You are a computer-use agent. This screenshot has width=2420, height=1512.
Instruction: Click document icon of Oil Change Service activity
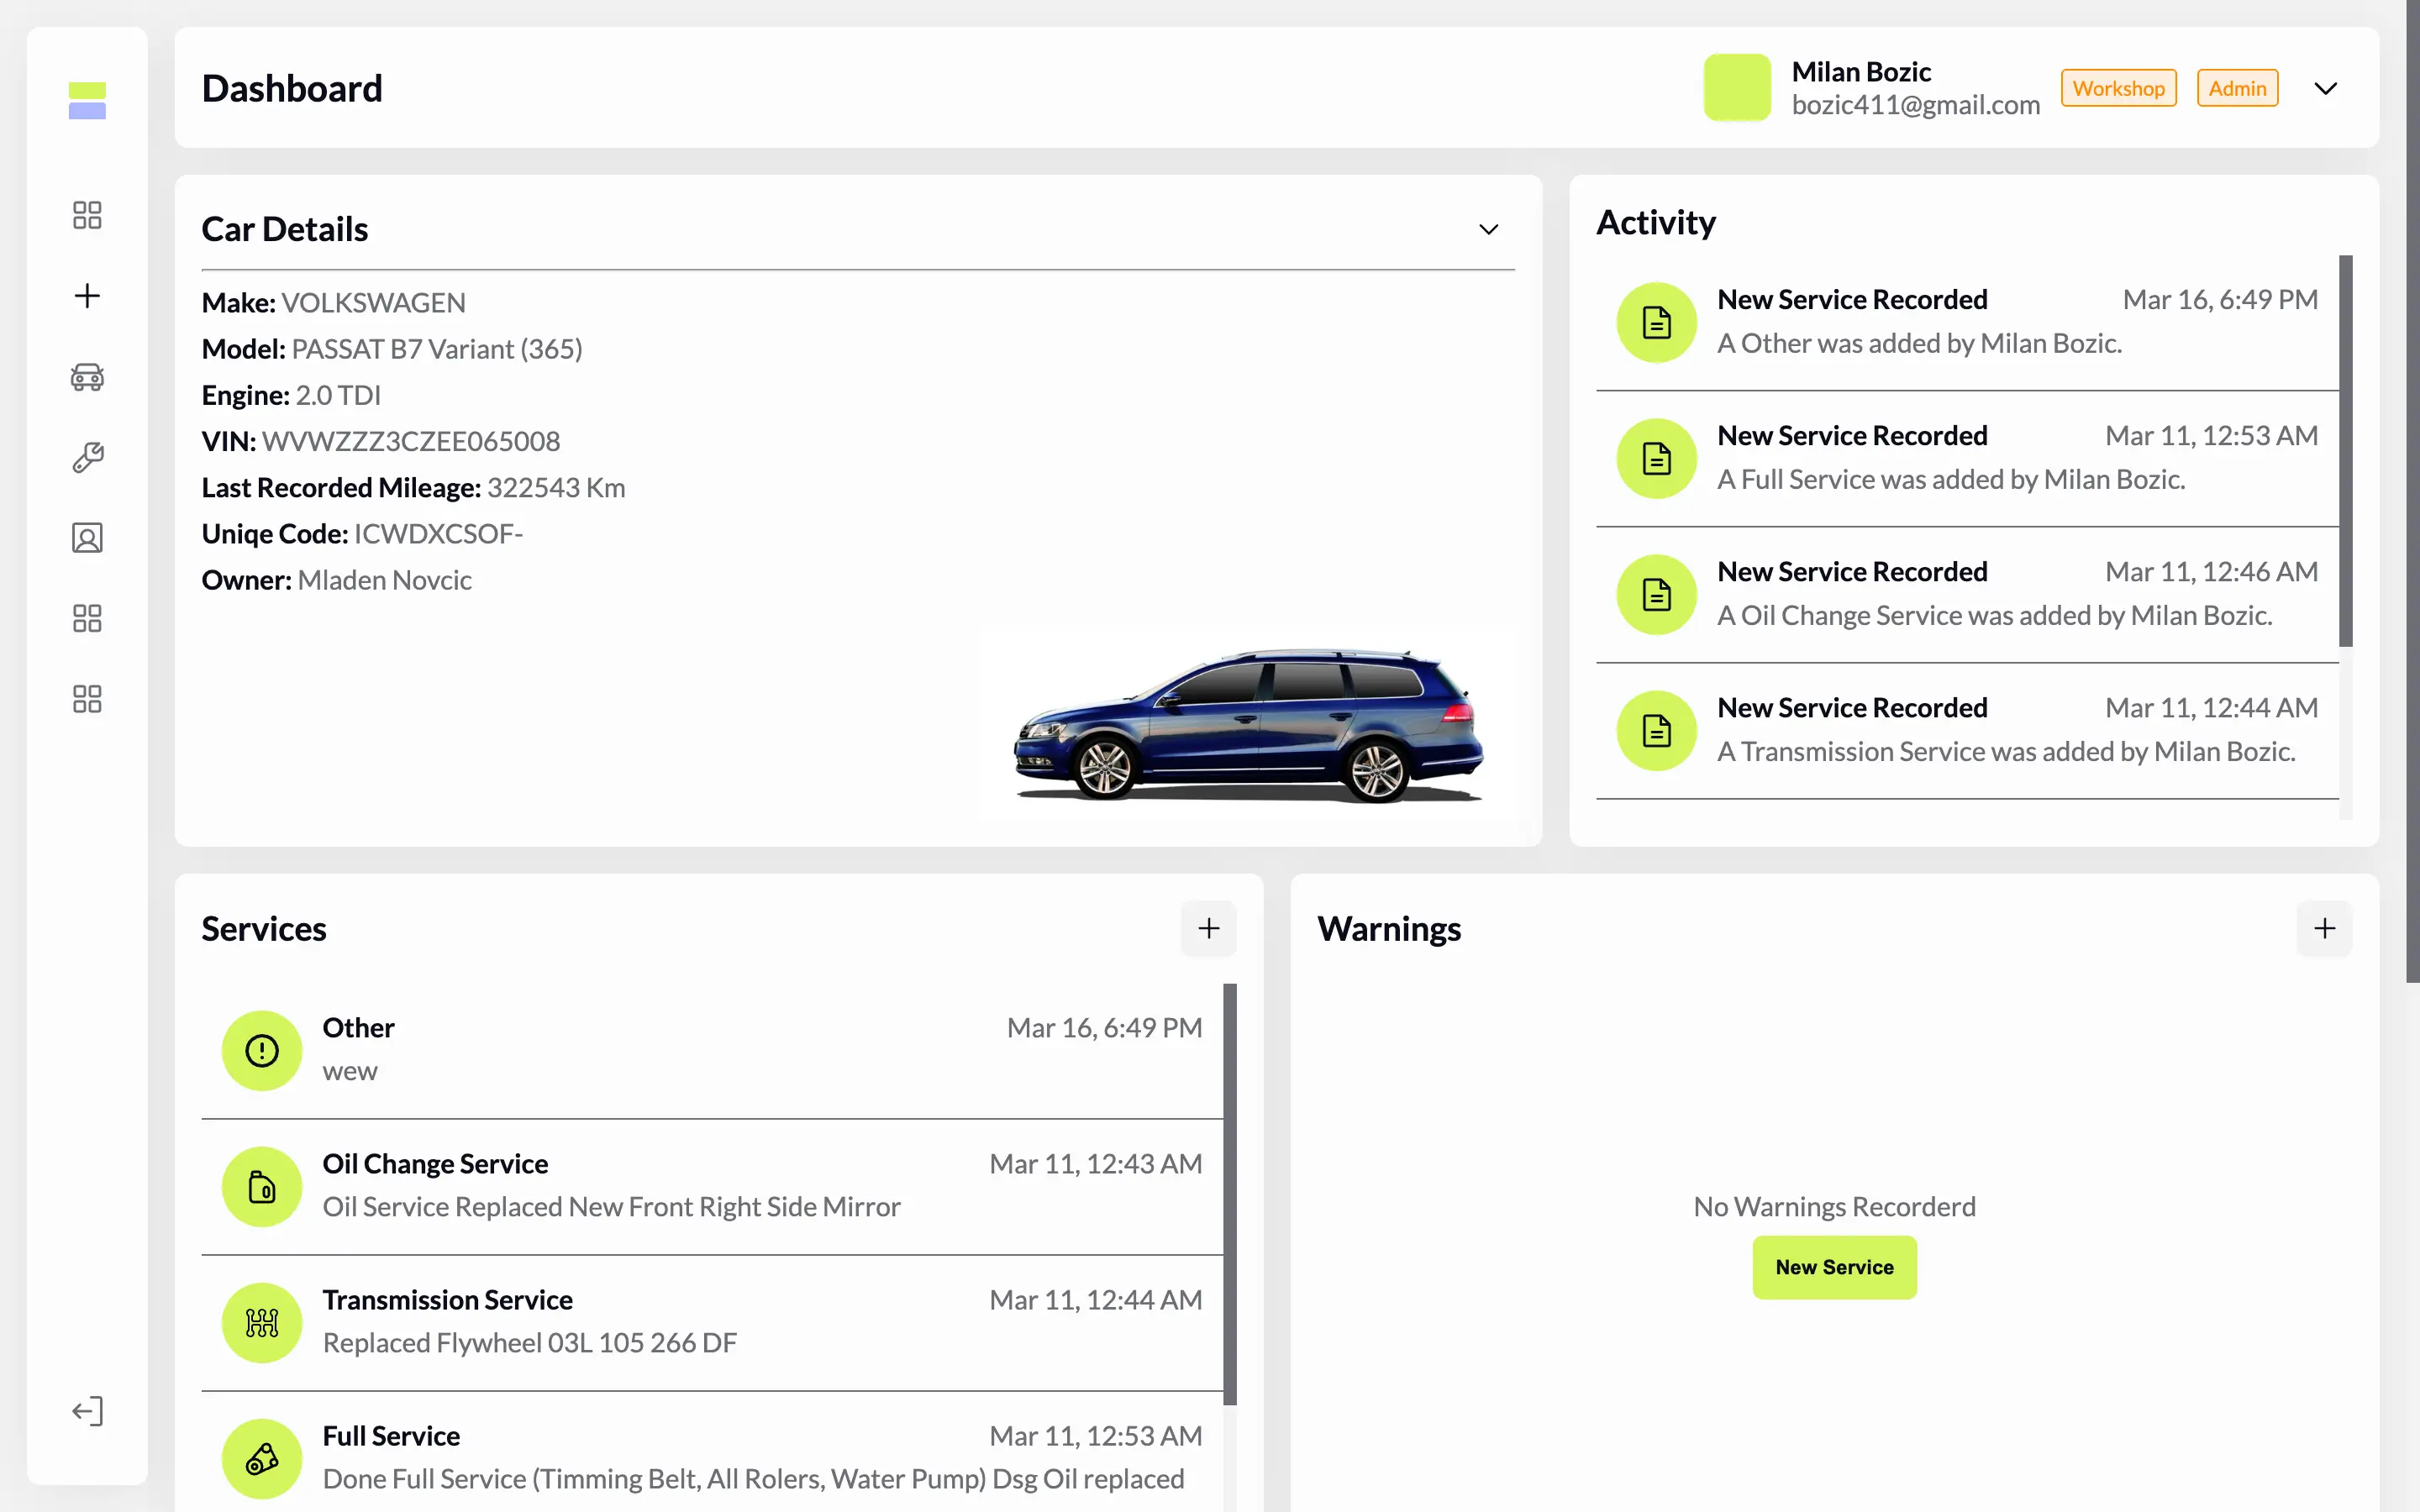click(x=1657, y=594)
